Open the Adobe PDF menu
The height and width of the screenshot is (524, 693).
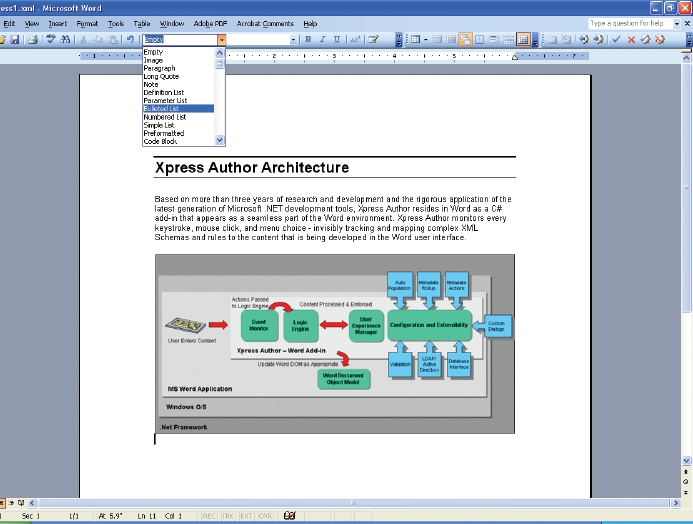[210, 24]
